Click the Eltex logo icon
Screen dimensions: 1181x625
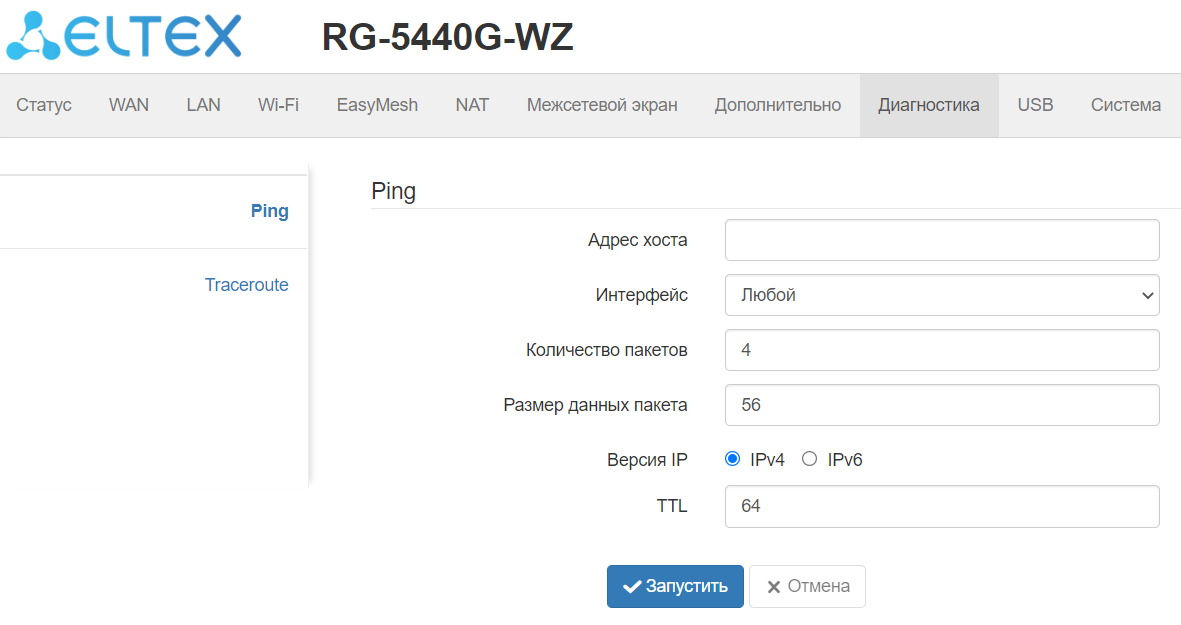[x=35, y=36]
